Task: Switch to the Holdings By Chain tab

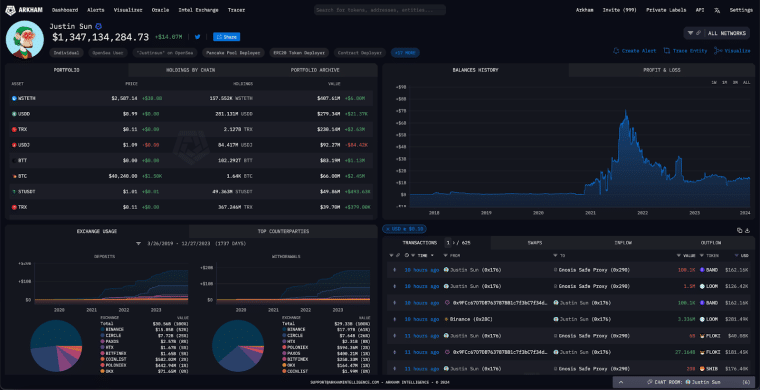Action: click(x=190, y=70)
